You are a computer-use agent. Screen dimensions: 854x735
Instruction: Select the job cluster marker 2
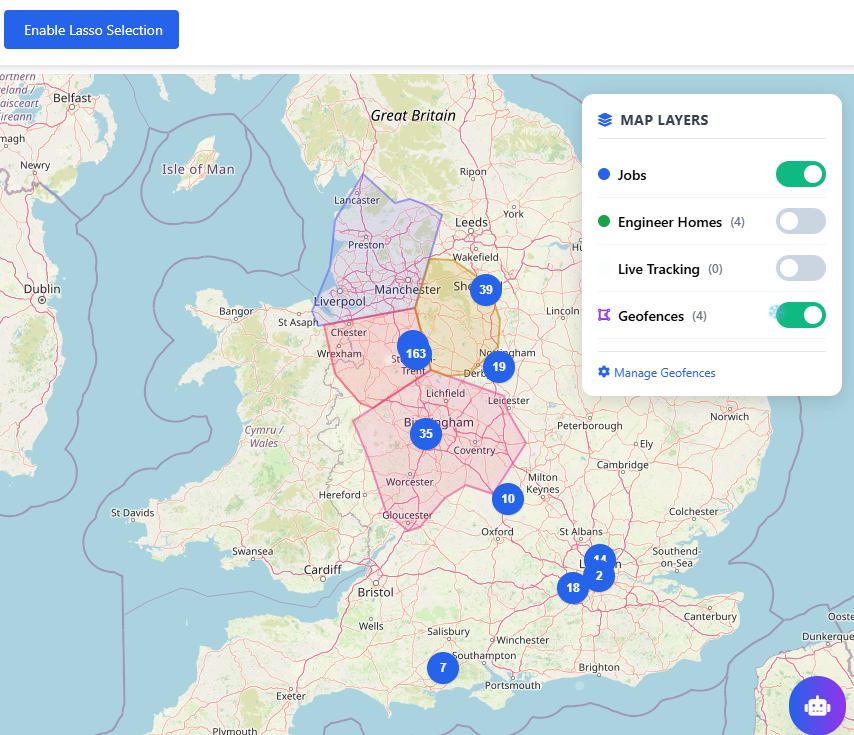click(x=599, y=576)
